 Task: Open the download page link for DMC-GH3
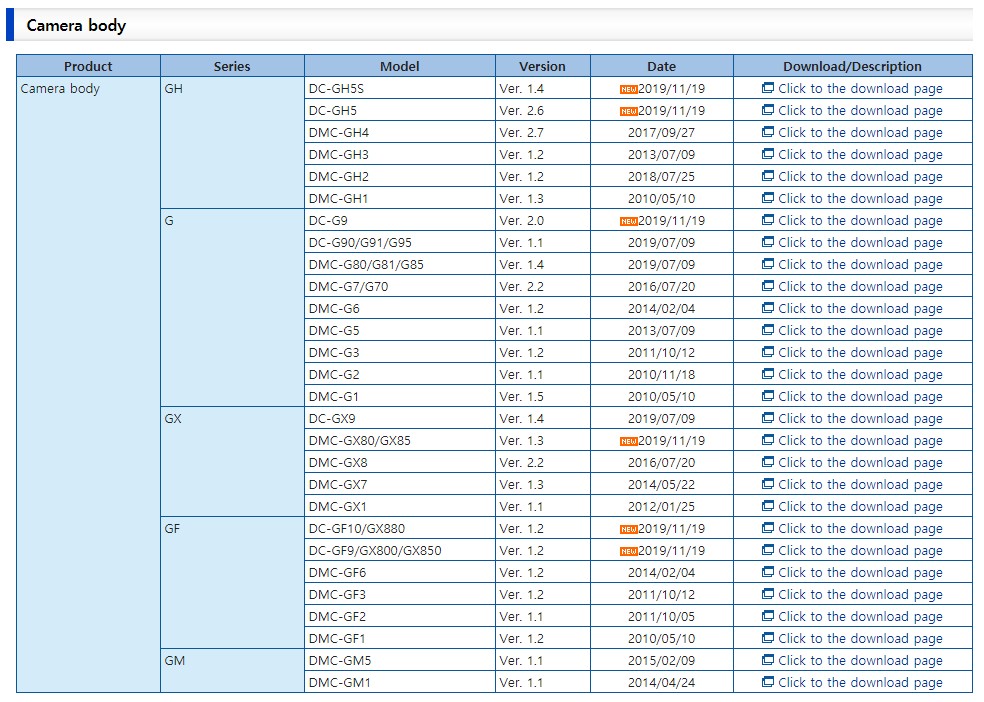click(x=860, y=154)
